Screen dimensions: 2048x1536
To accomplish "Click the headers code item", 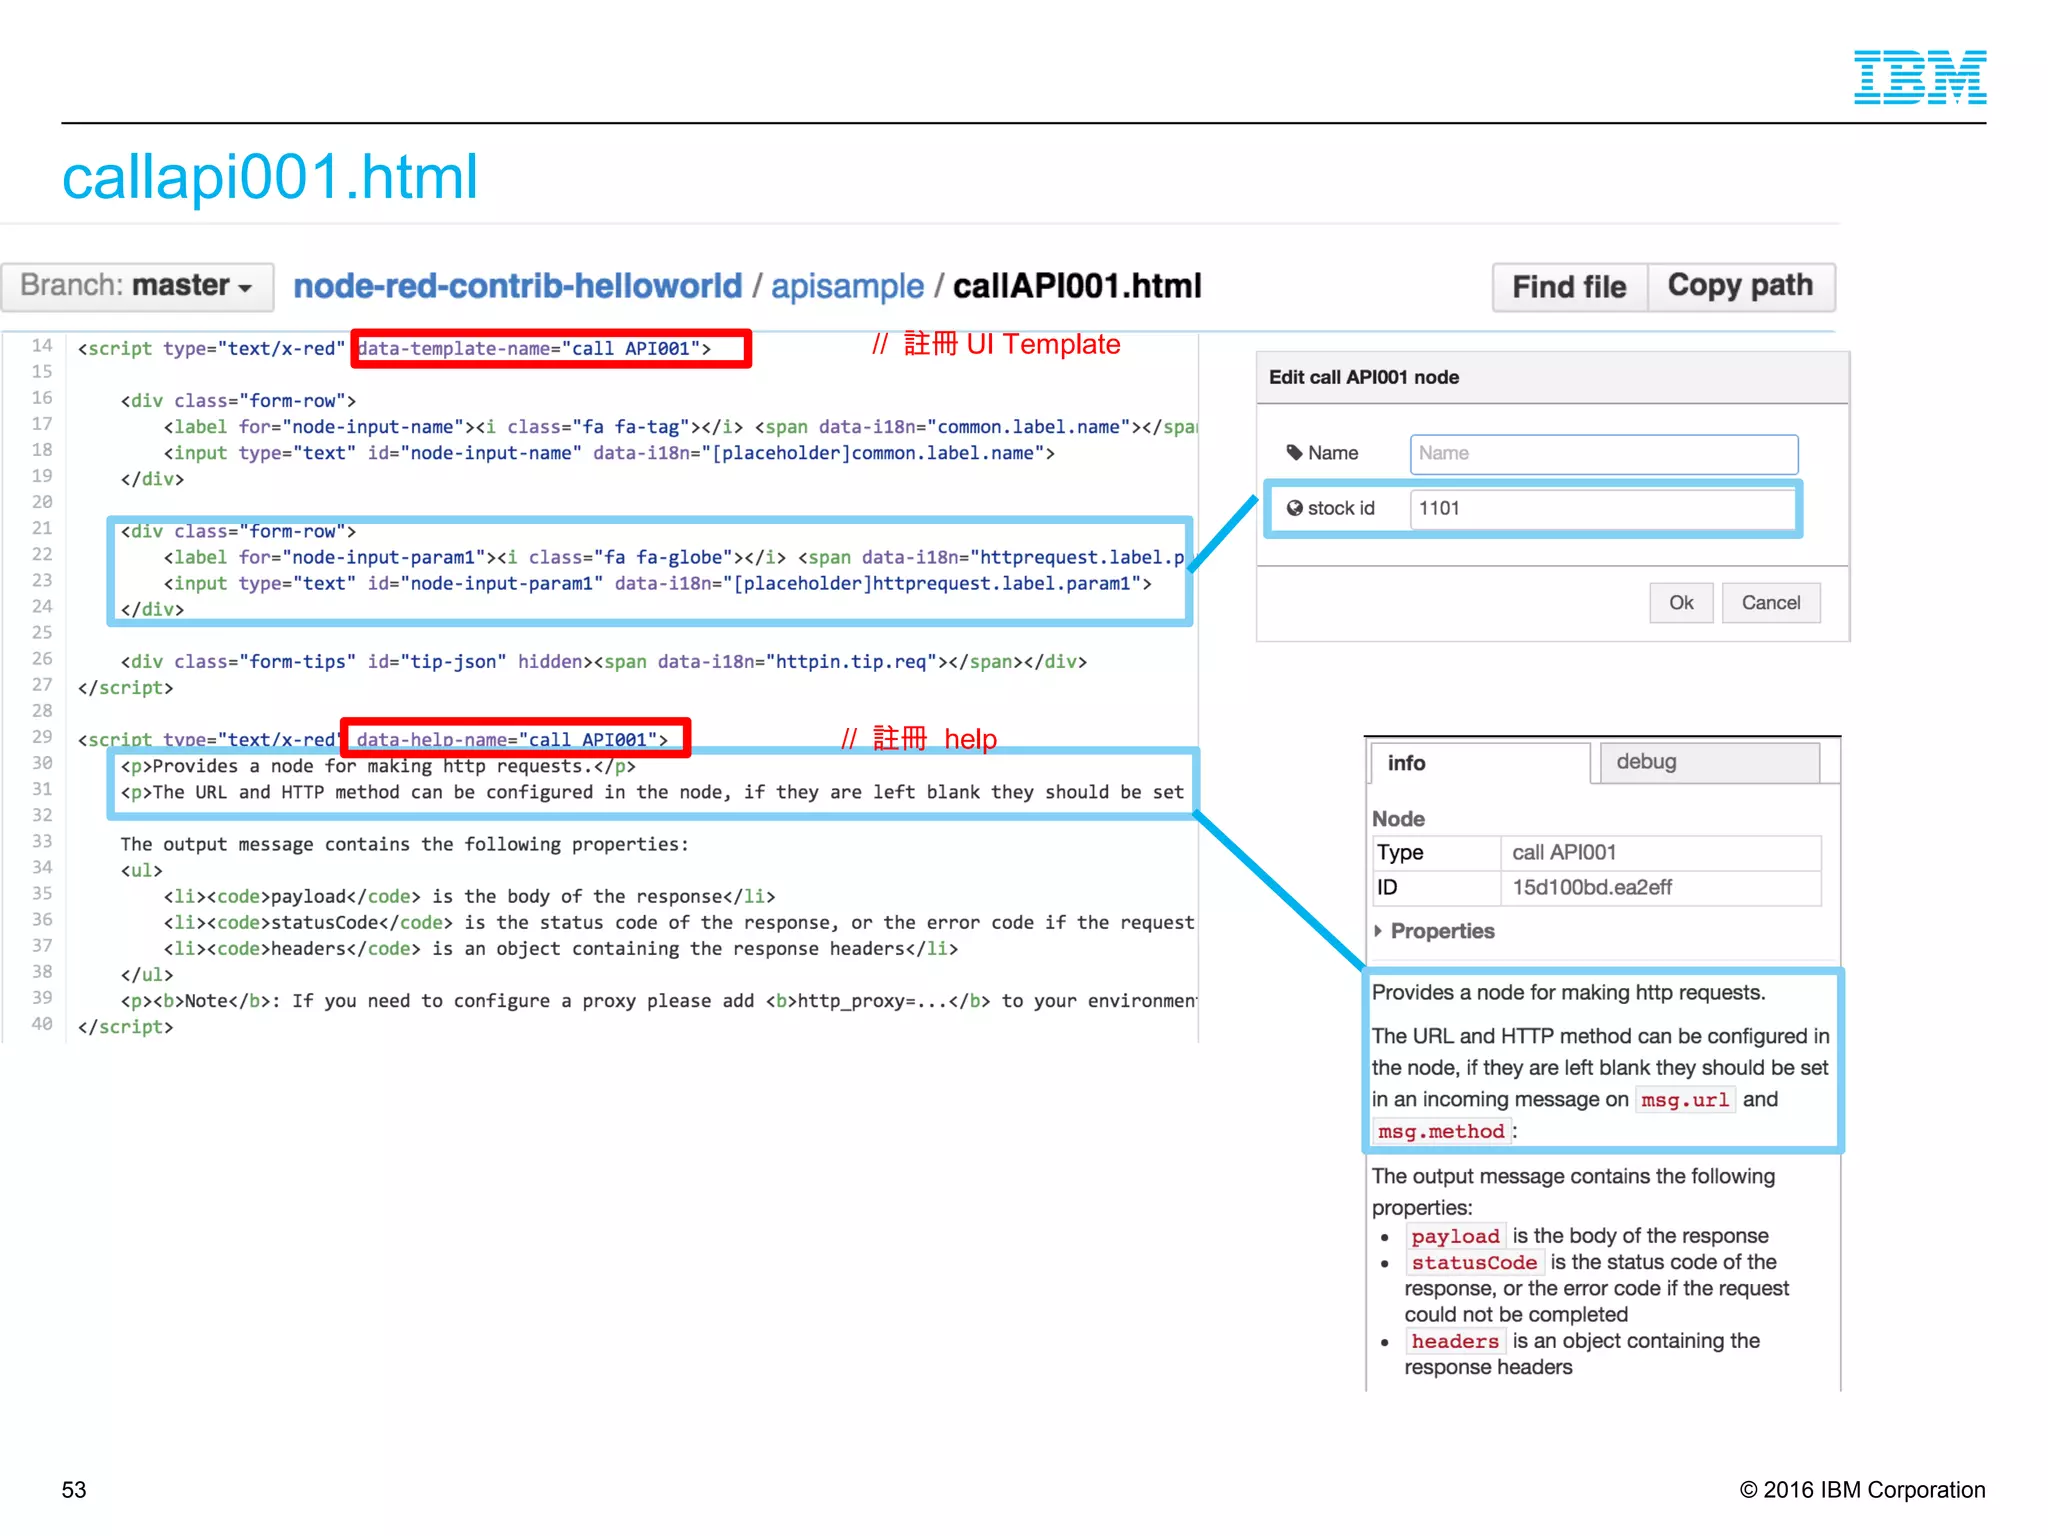I will tap(1455, 1342).
